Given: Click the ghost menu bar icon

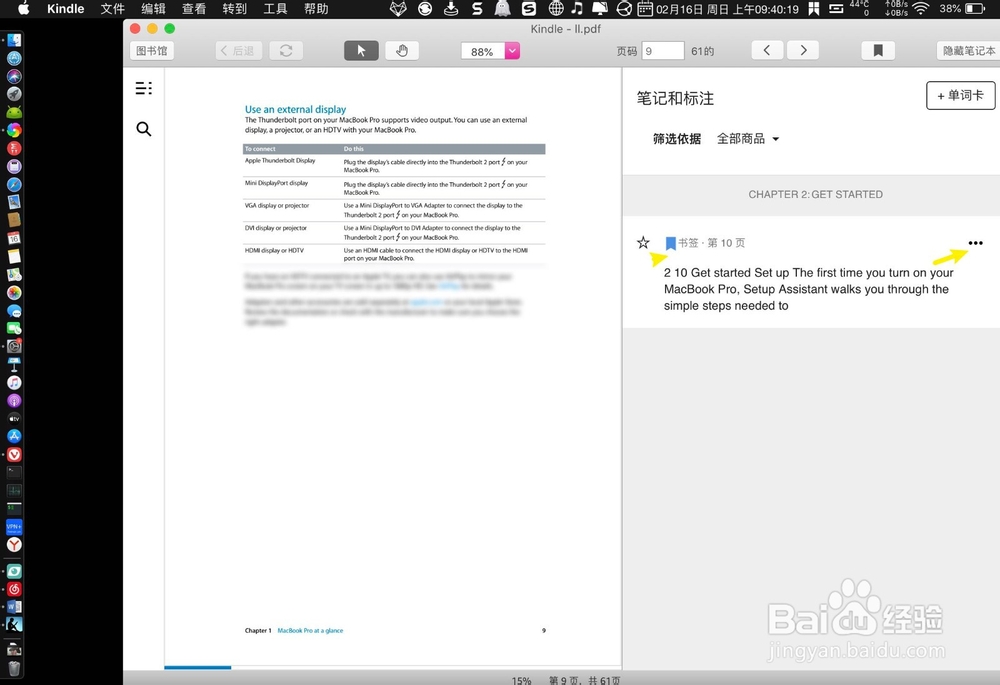Looking at the screenshot, I should [x=503, y=8].
